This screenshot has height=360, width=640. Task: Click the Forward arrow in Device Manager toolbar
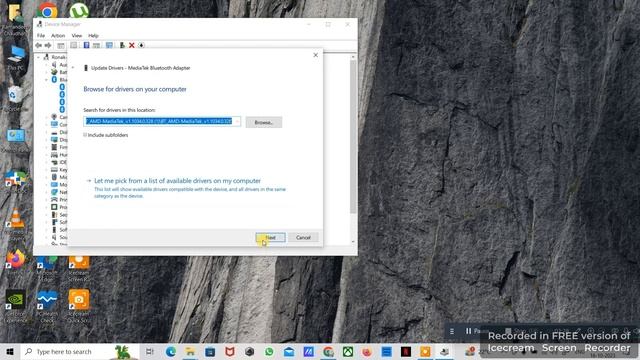pyautogui.click(x=48, y=45)
